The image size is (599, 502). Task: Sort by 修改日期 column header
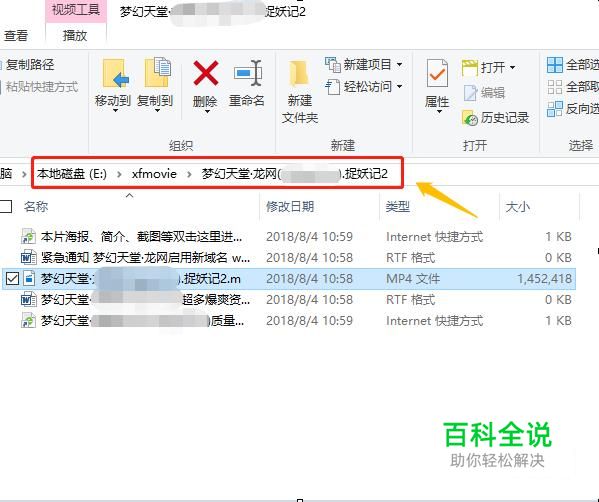pyautogui.click(x=290, y=207)
